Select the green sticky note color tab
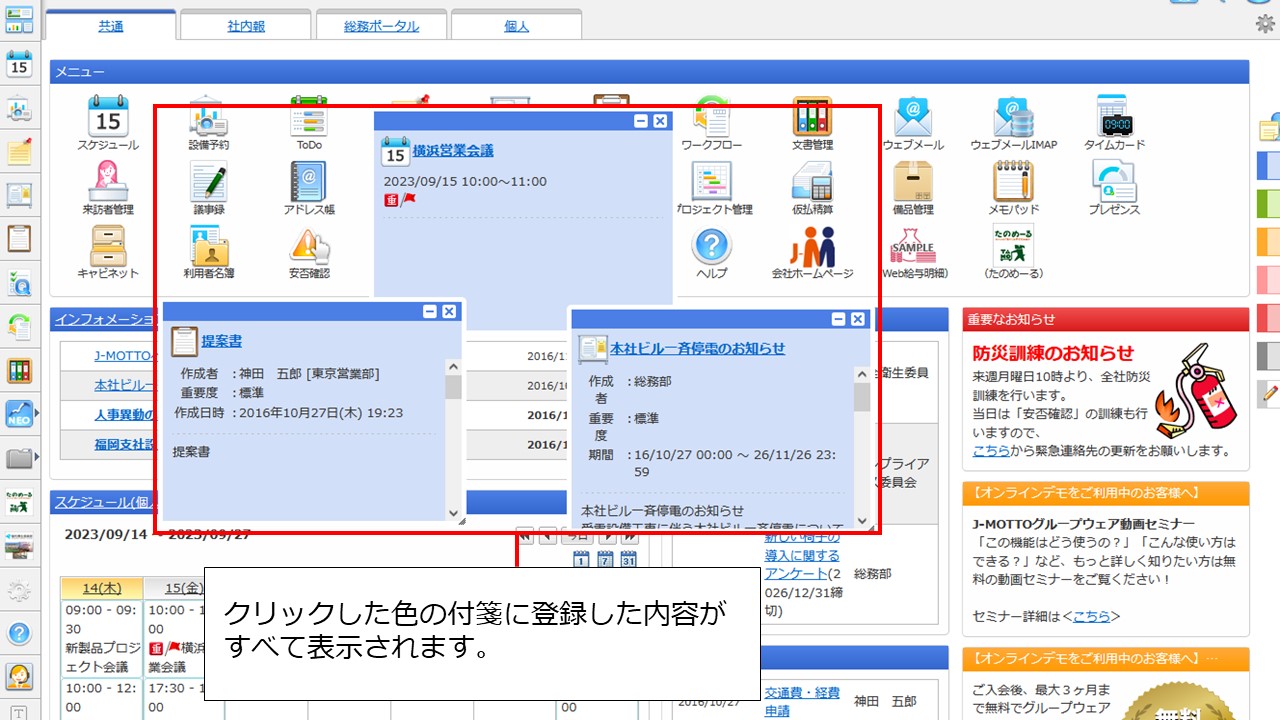The image size is (1280, 720). [x=1268, y=203]
